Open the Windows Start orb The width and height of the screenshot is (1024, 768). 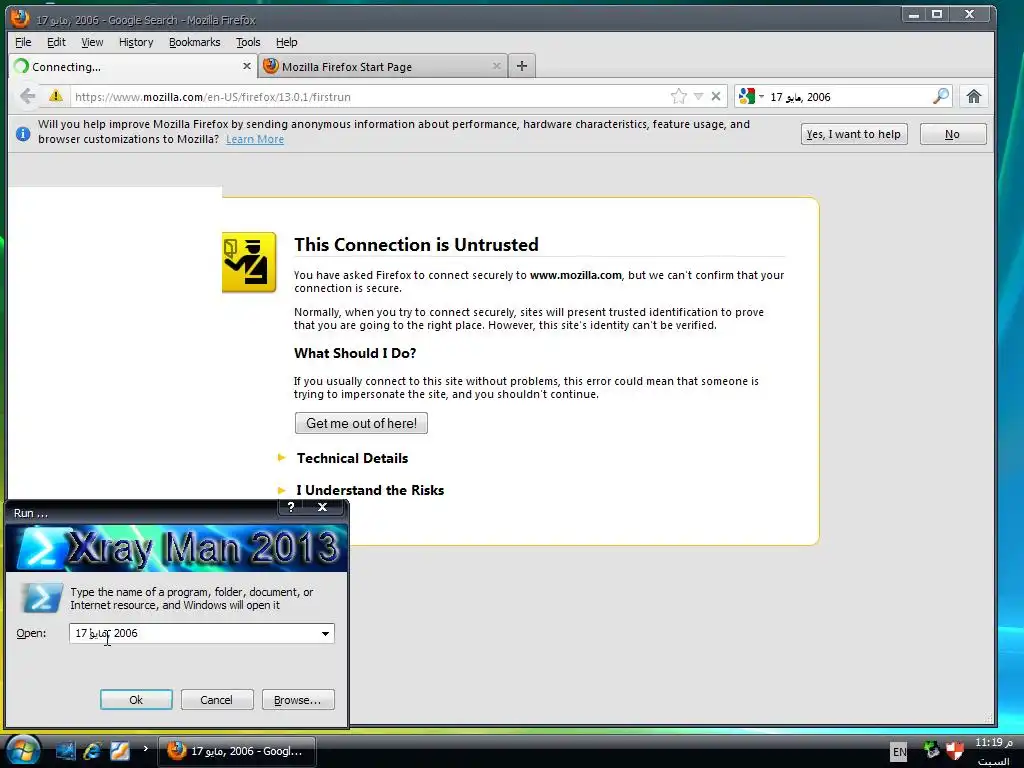click(x=22, y=750)
